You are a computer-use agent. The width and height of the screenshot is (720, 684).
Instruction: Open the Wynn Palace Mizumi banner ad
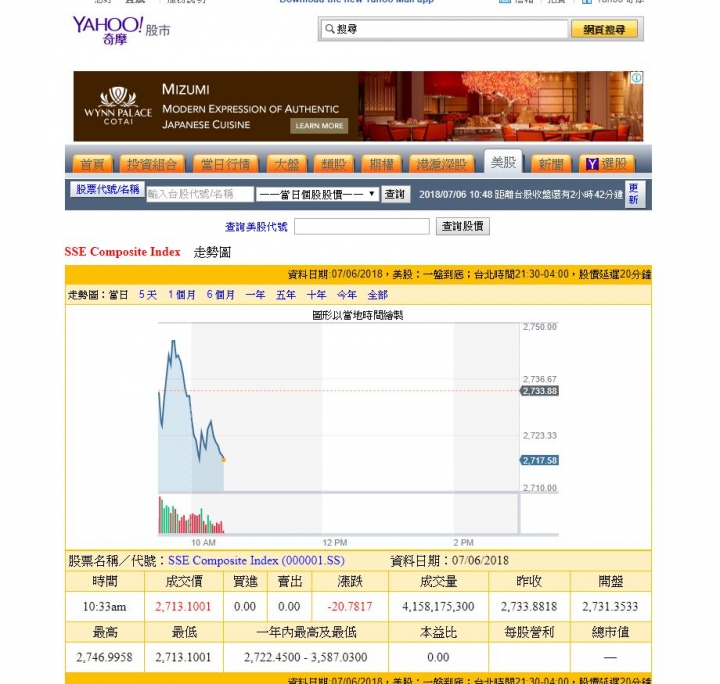point(358,106)
